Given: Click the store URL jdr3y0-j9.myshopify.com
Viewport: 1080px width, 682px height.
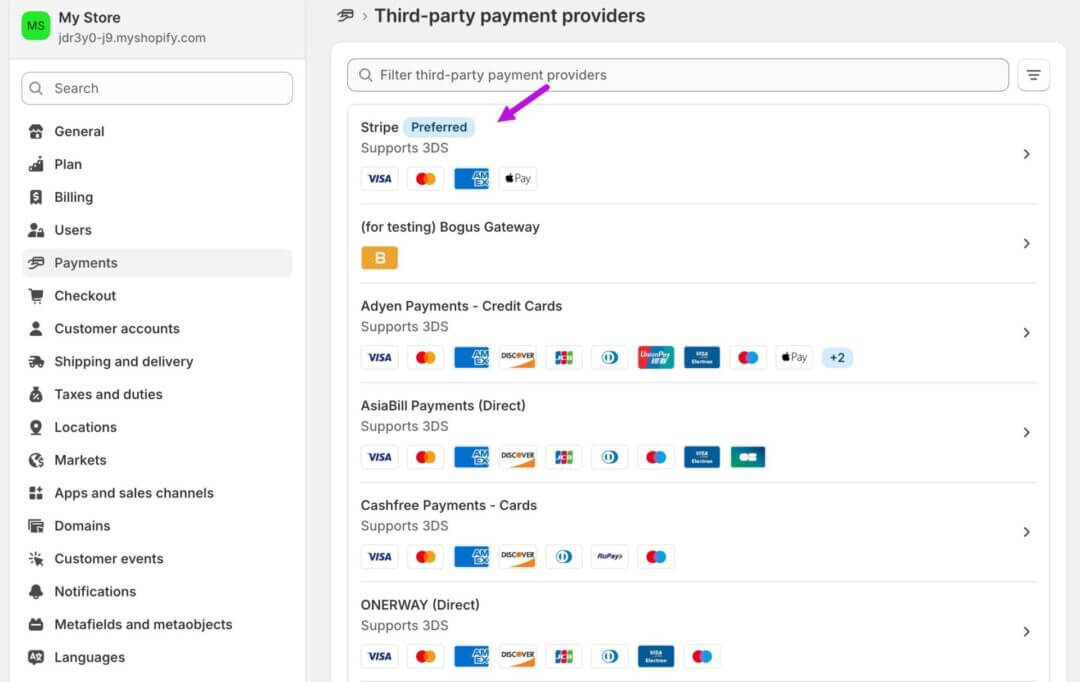Looking at the screenshot, I should 132,38.
